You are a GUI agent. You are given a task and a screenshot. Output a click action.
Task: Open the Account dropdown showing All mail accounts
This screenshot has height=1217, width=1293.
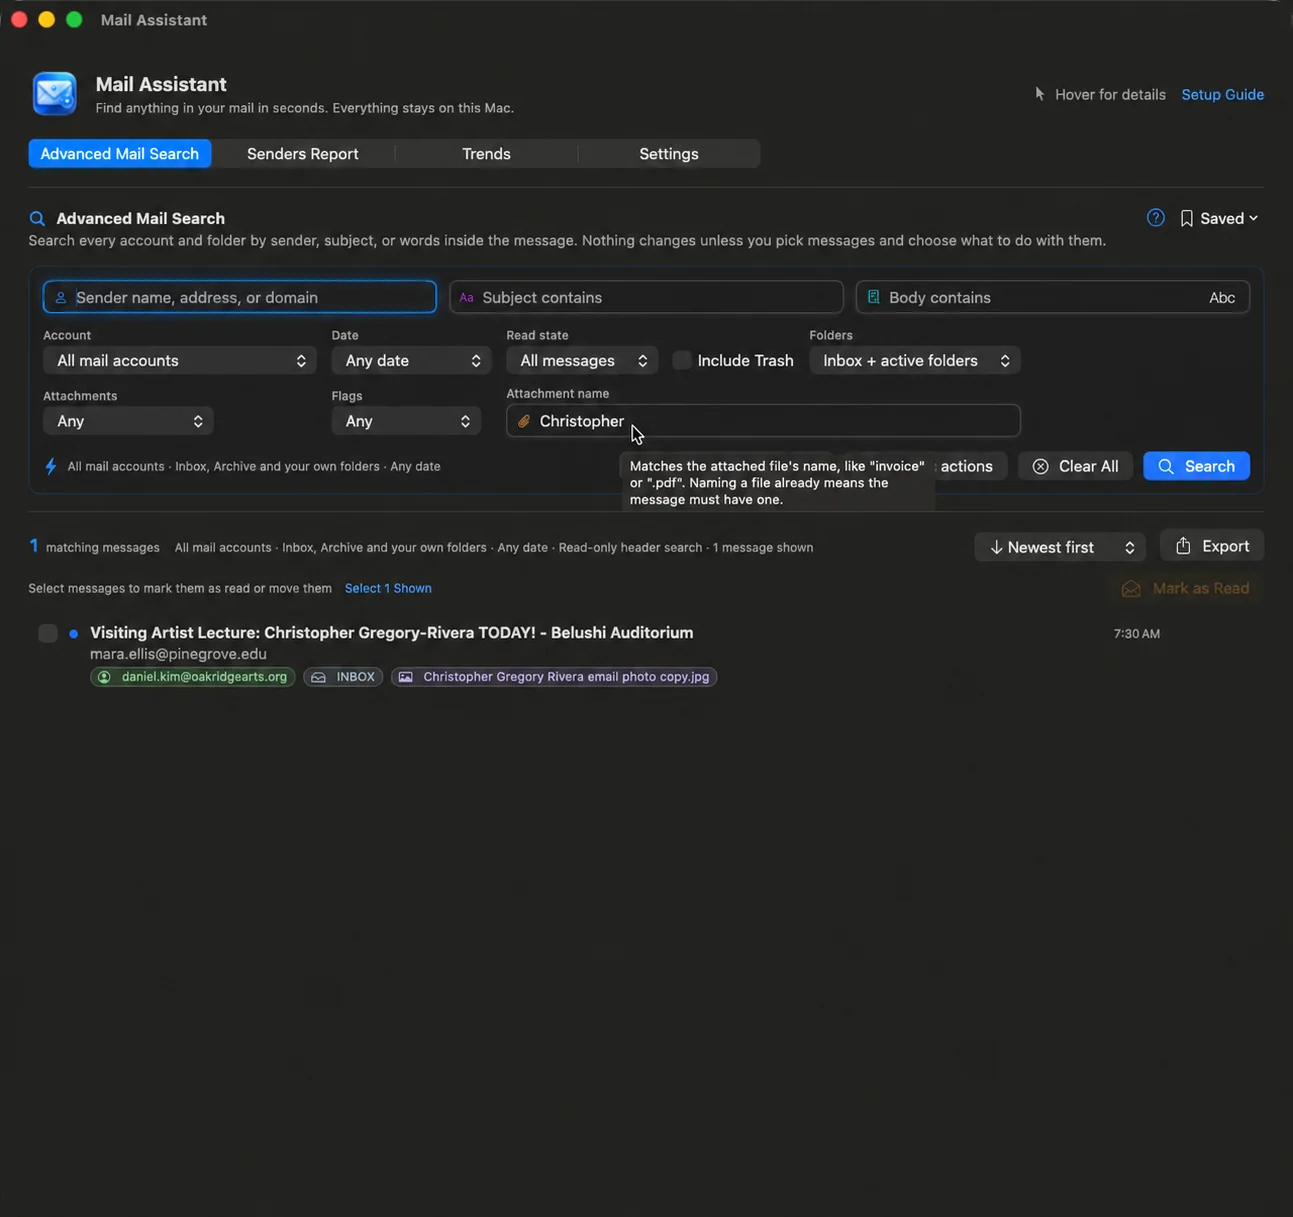point(180,360)
